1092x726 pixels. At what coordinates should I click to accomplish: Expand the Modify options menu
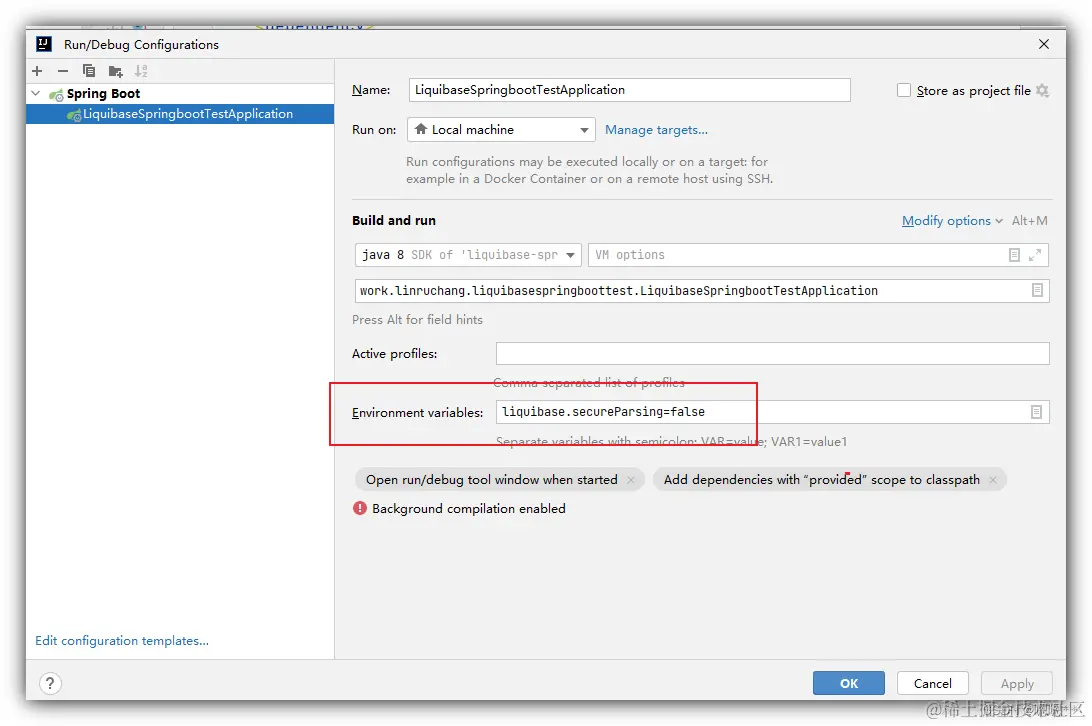point(952,221)
